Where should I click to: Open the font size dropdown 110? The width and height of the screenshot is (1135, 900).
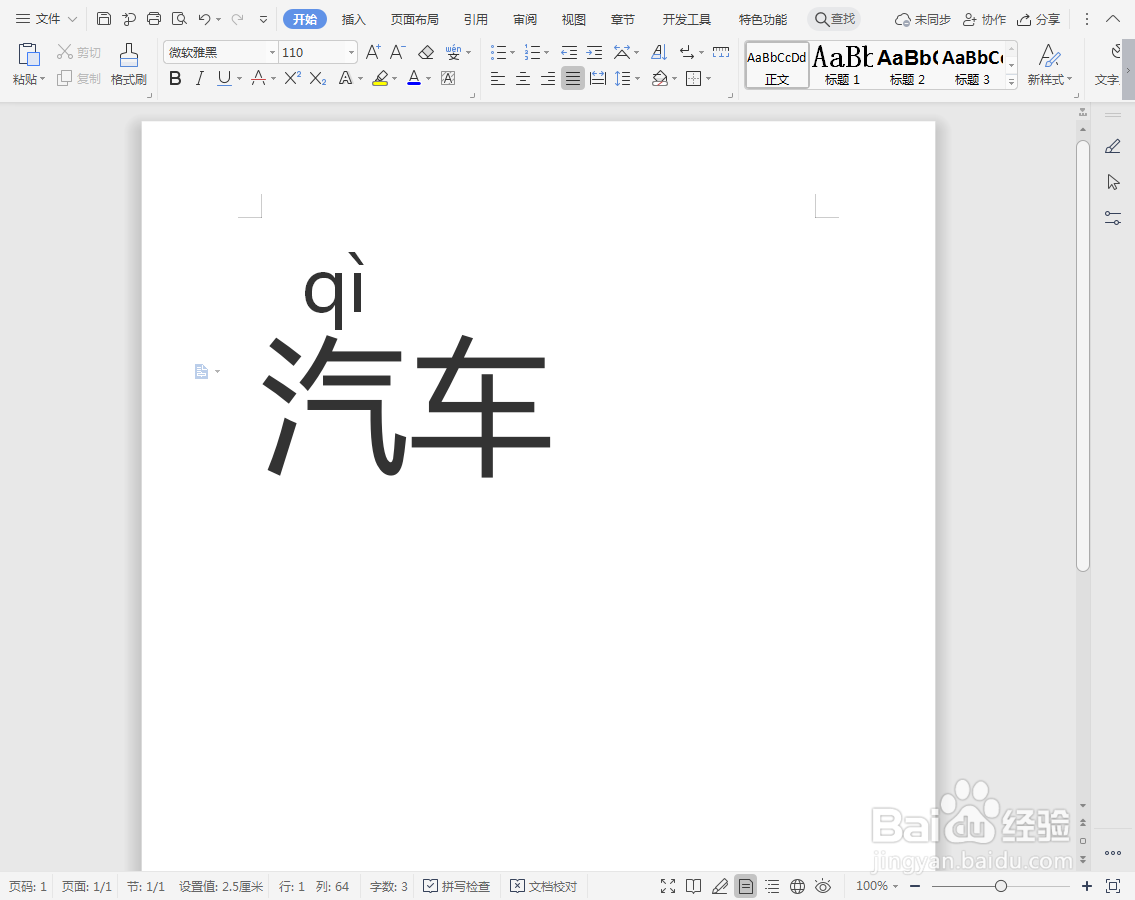[351, 52]
